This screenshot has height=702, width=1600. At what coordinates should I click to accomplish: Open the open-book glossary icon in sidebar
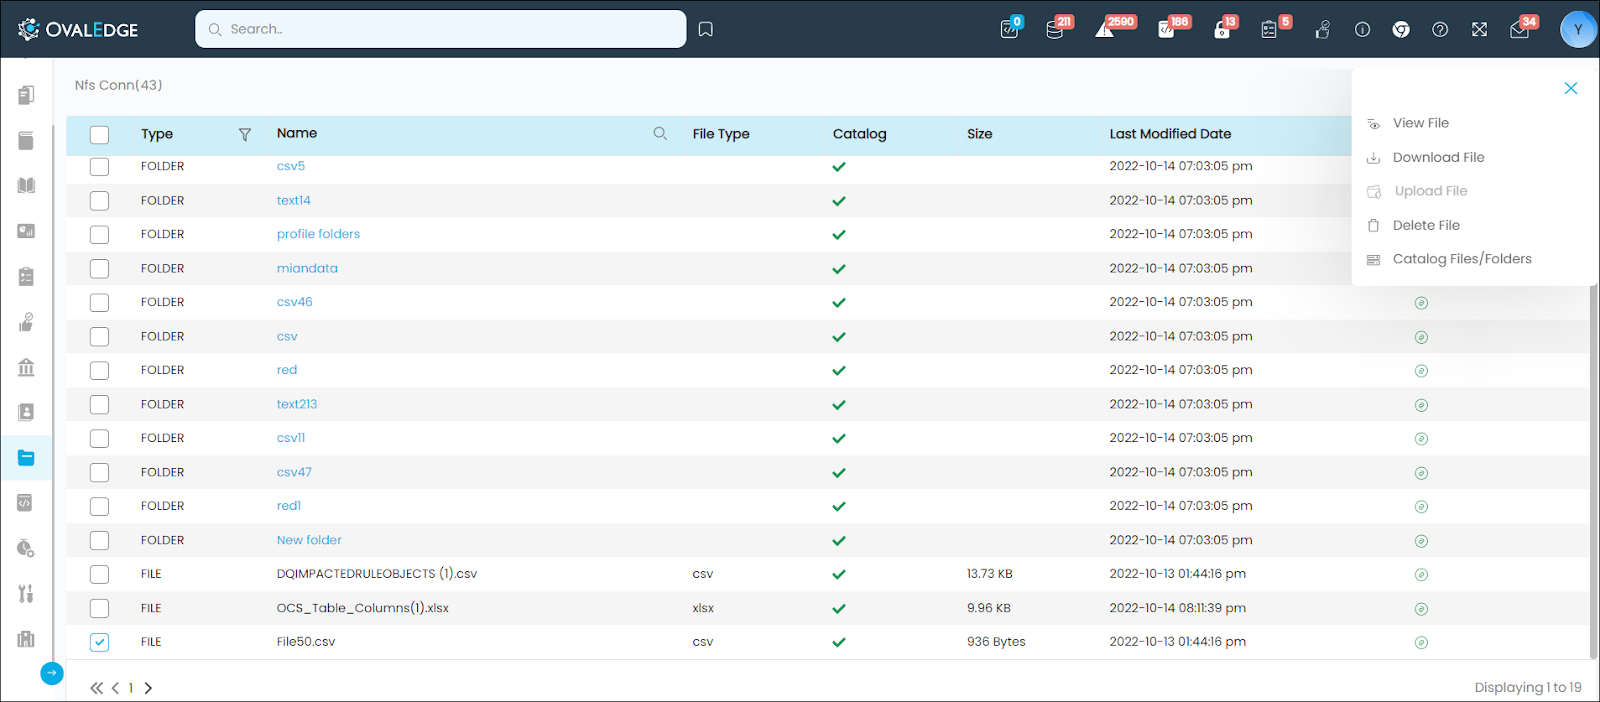coord(26,185)
